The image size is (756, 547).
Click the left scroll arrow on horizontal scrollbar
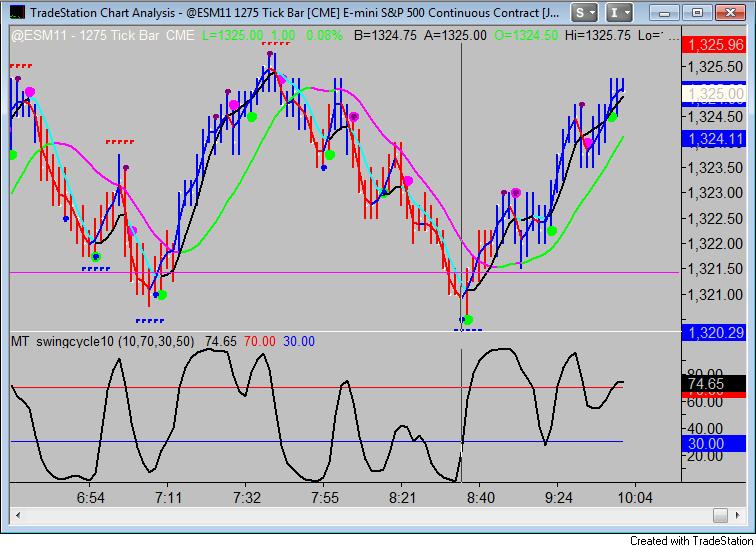point(18,515)
